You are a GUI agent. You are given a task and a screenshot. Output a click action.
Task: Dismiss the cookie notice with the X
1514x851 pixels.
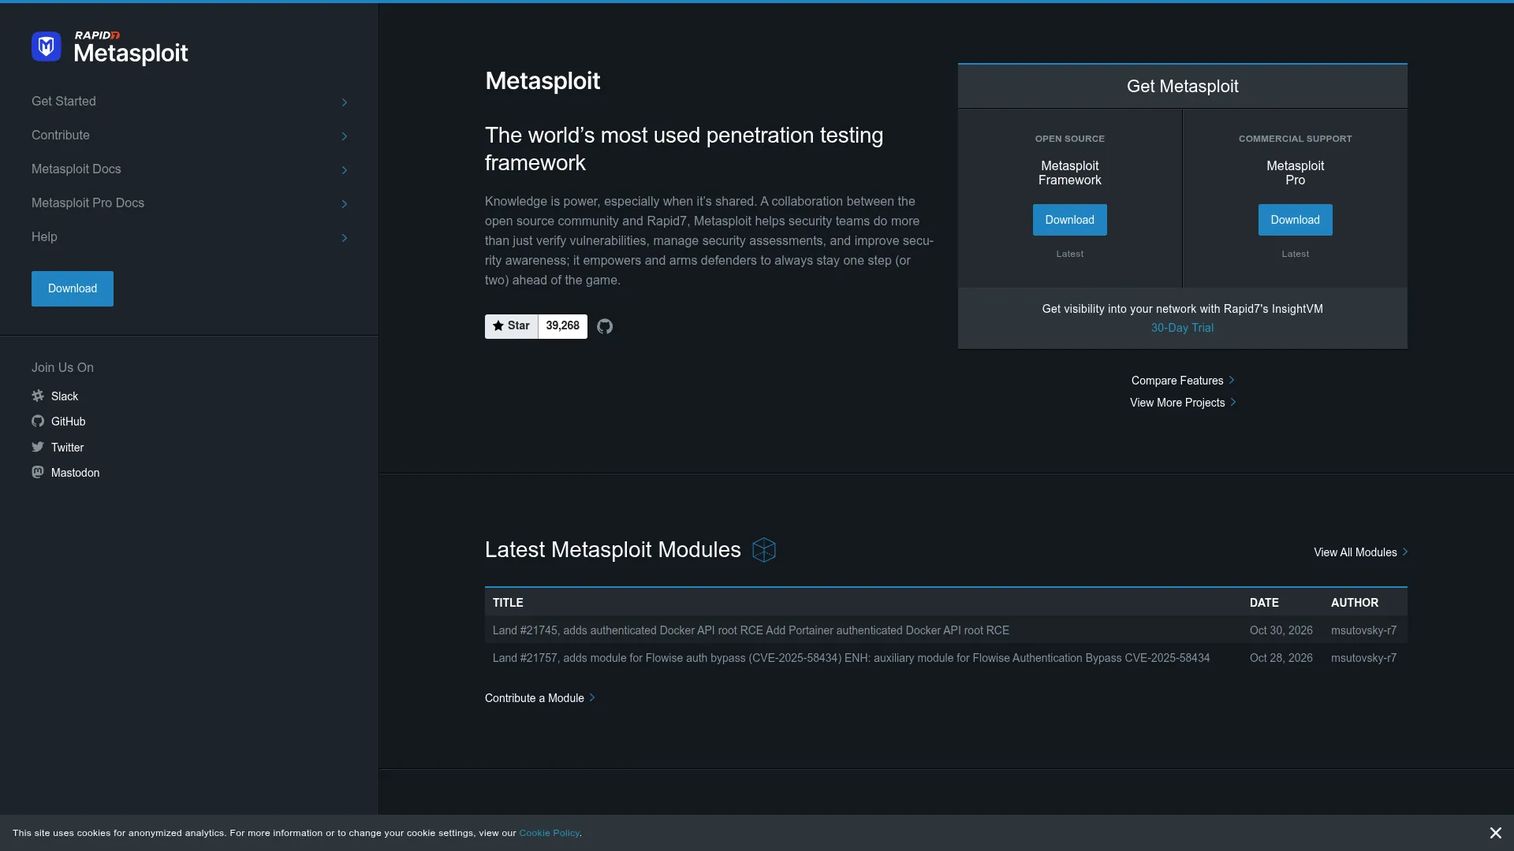(1495, 833)
